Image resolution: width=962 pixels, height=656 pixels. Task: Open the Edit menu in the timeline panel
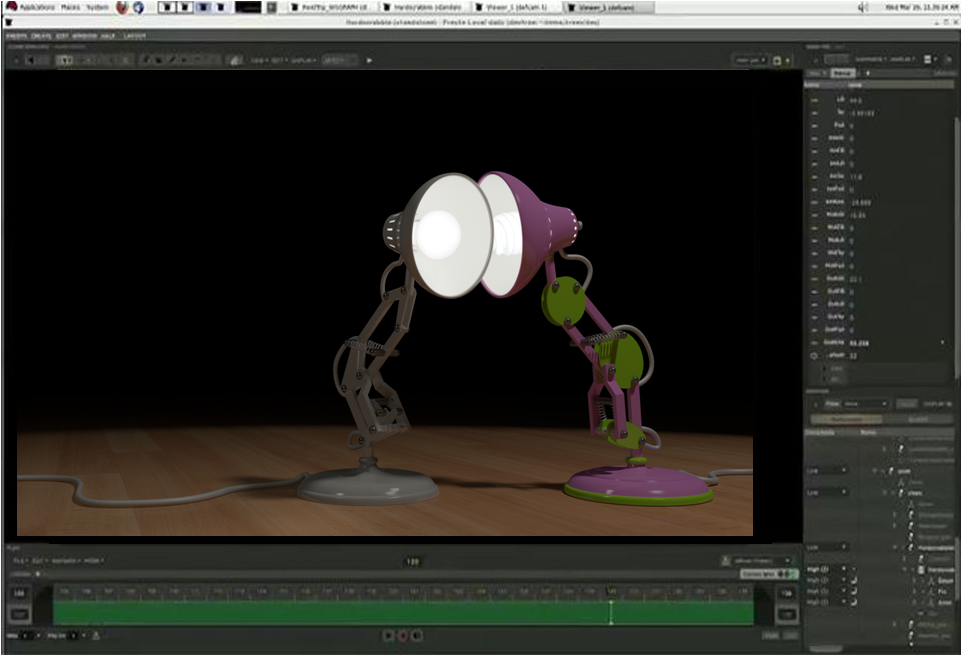click(x=39, y=561)
